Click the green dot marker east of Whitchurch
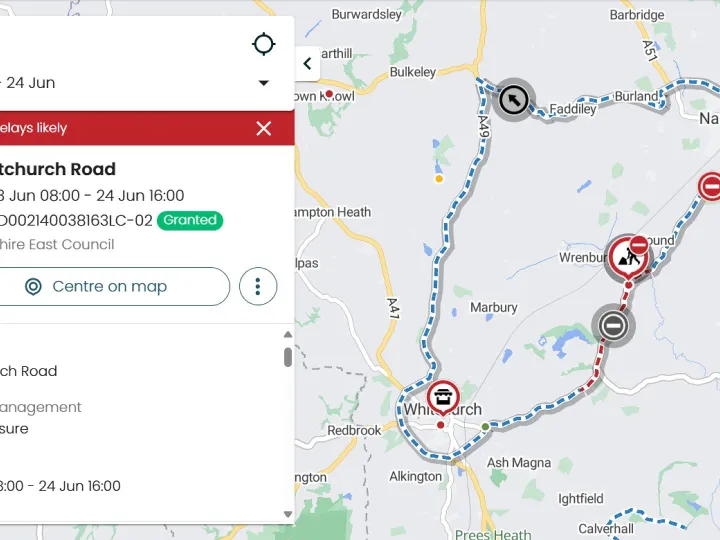The height and width of the screenshot is (540, 720). (x=486, y=427)
